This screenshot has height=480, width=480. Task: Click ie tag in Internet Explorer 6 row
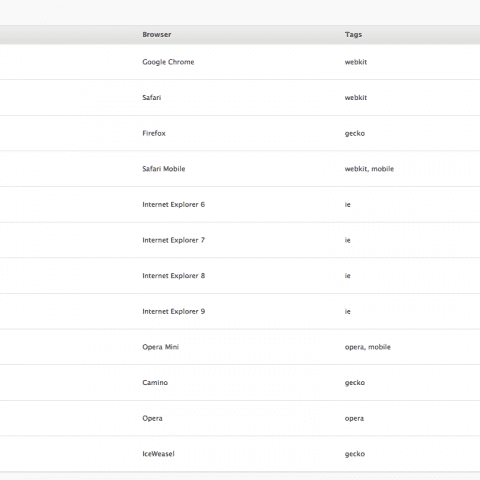click(x=348, y=205)
